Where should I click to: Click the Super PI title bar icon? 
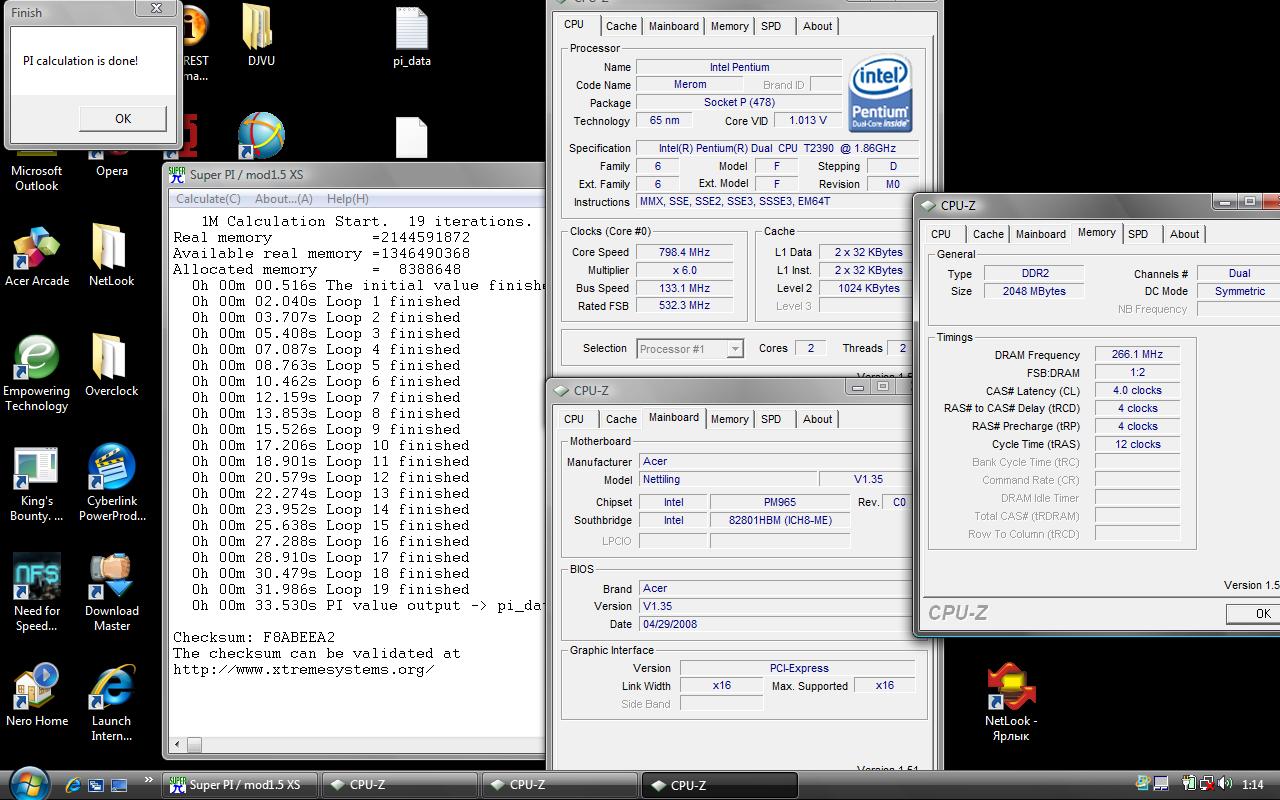tap(177, 174)
